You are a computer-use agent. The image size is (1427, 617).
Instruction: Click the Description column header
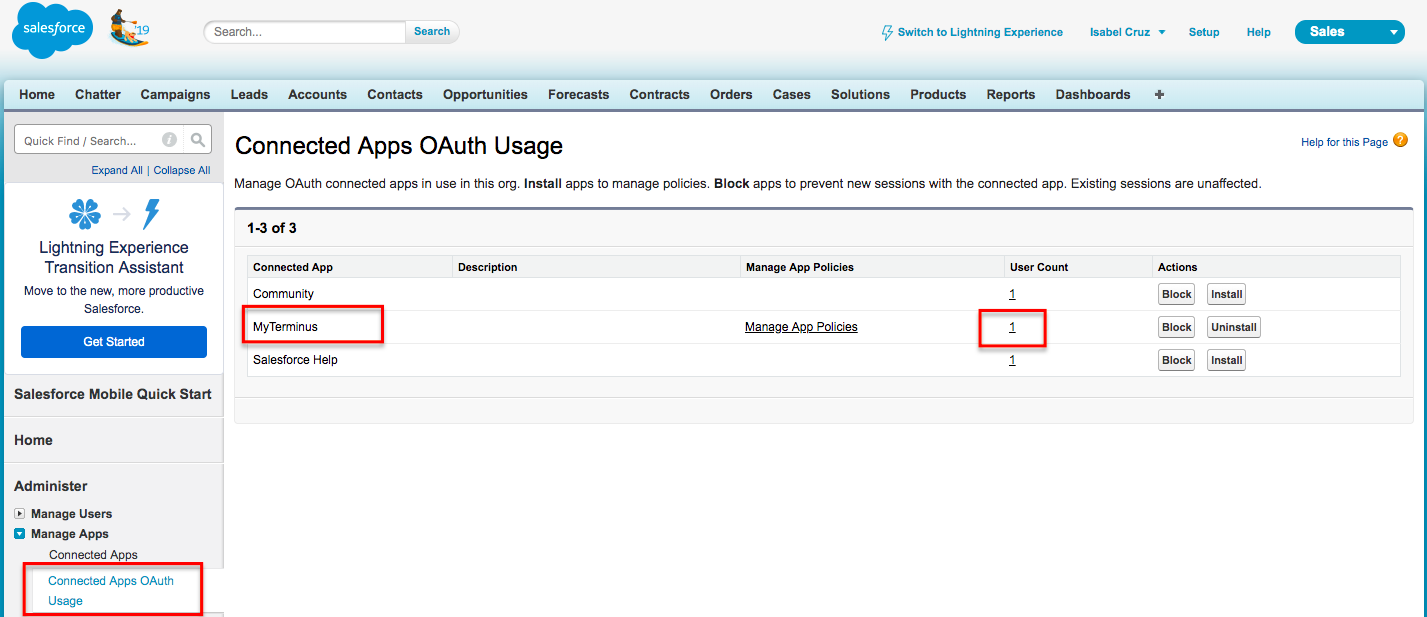(488, 267)
